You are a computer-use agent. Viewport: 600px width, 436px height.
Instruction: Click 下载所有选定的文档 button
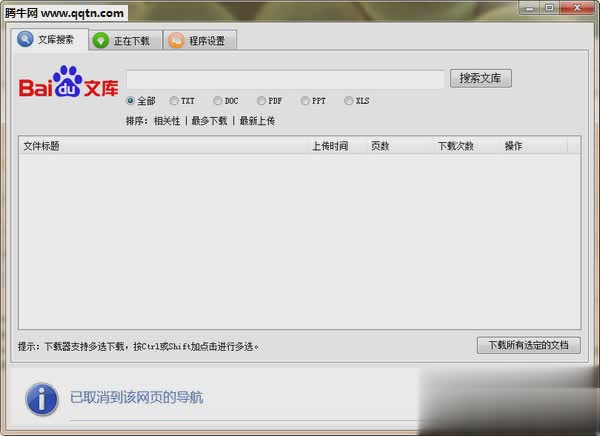point(528,345)
